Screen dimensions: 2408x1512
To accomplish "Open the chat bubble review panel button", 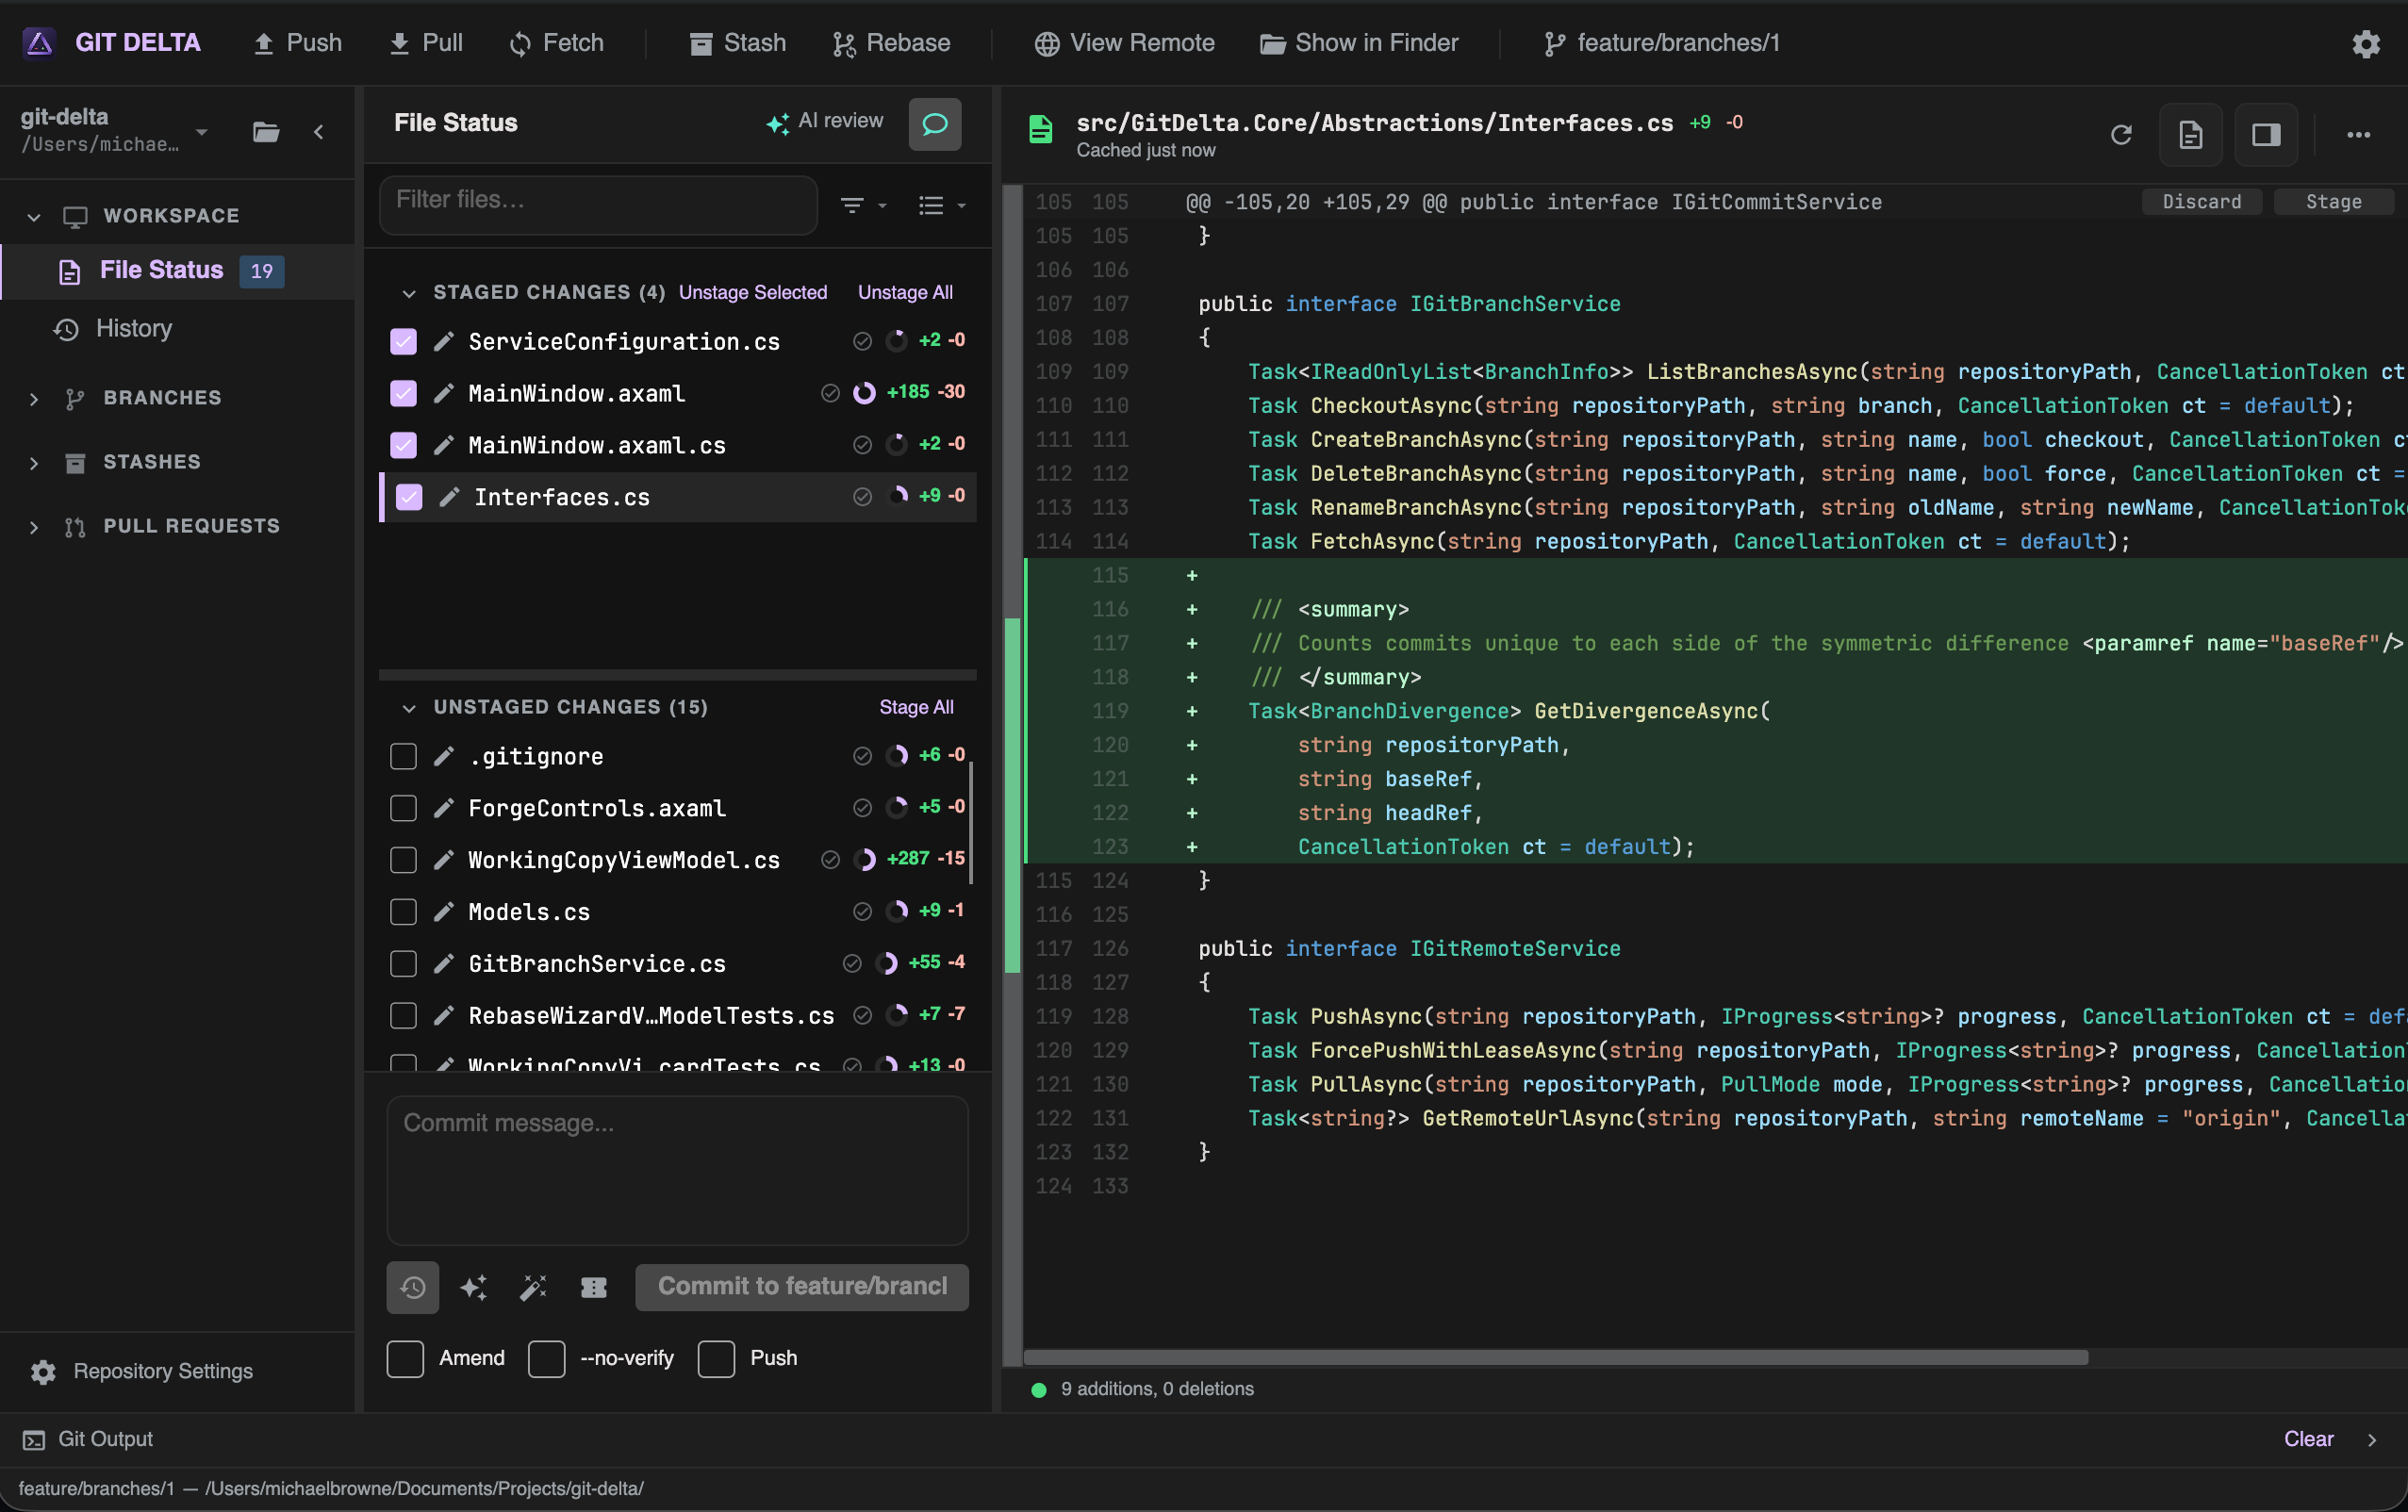I will tap(935, 124).
